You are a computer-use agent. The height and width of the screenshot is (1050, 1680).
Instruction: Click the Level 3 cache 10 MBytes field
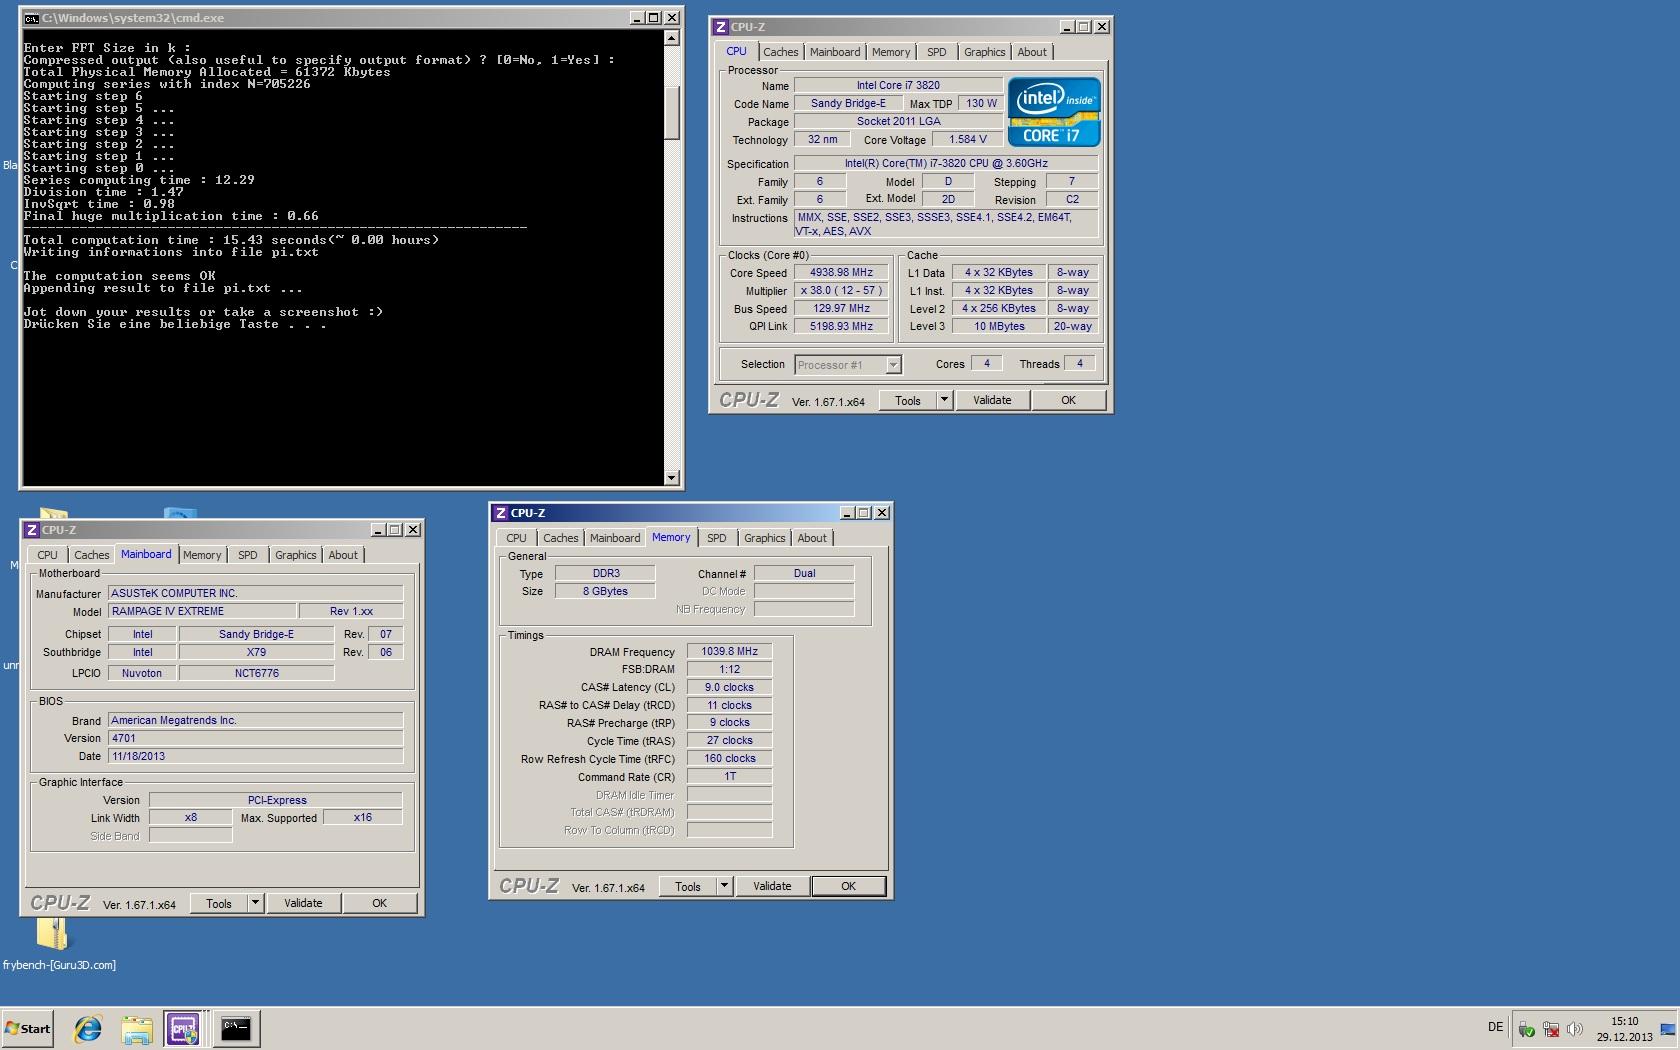[999, 326]
